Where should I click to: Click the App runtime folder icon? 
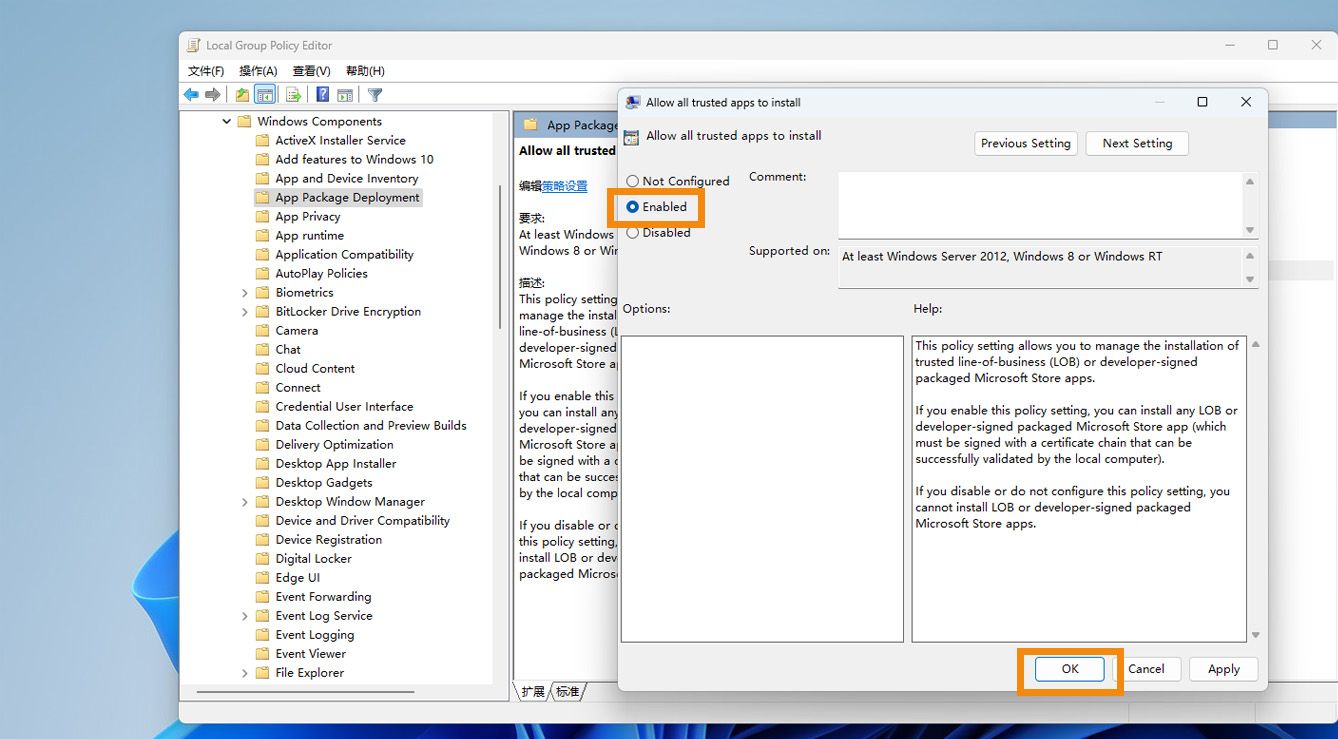262,235
